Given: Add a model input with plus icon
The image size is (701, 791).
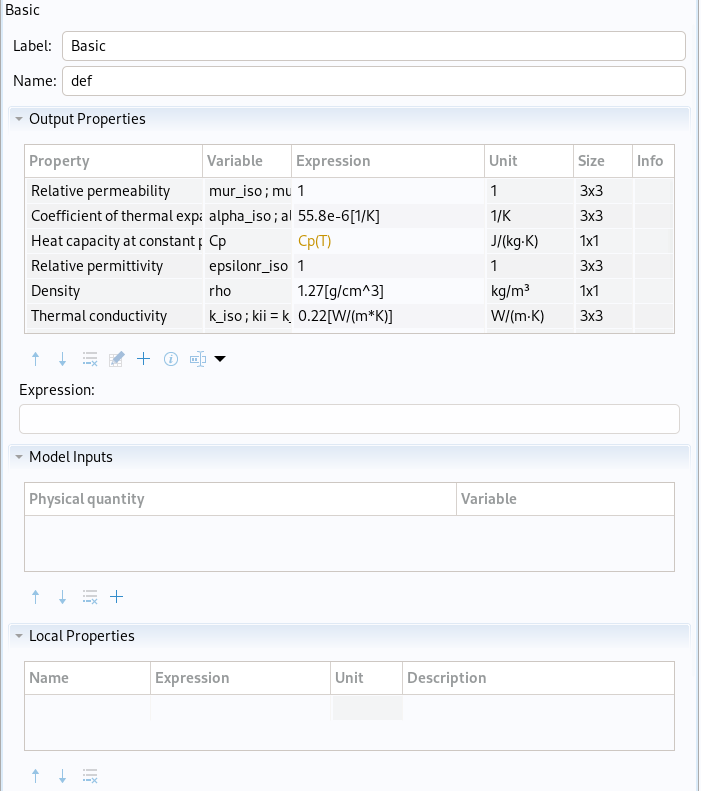Looking at the screenshot, I should click(116, 597).
